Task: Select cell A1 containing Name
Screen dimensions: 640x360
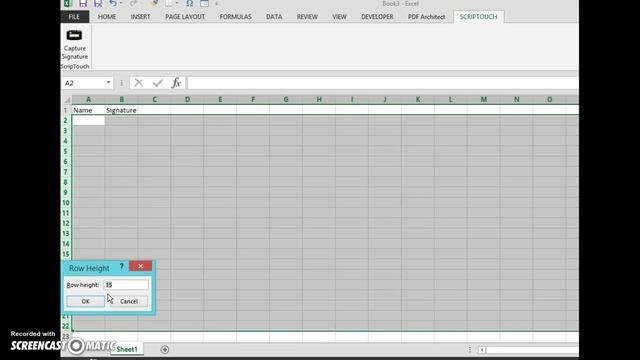Action: [89, 110]
